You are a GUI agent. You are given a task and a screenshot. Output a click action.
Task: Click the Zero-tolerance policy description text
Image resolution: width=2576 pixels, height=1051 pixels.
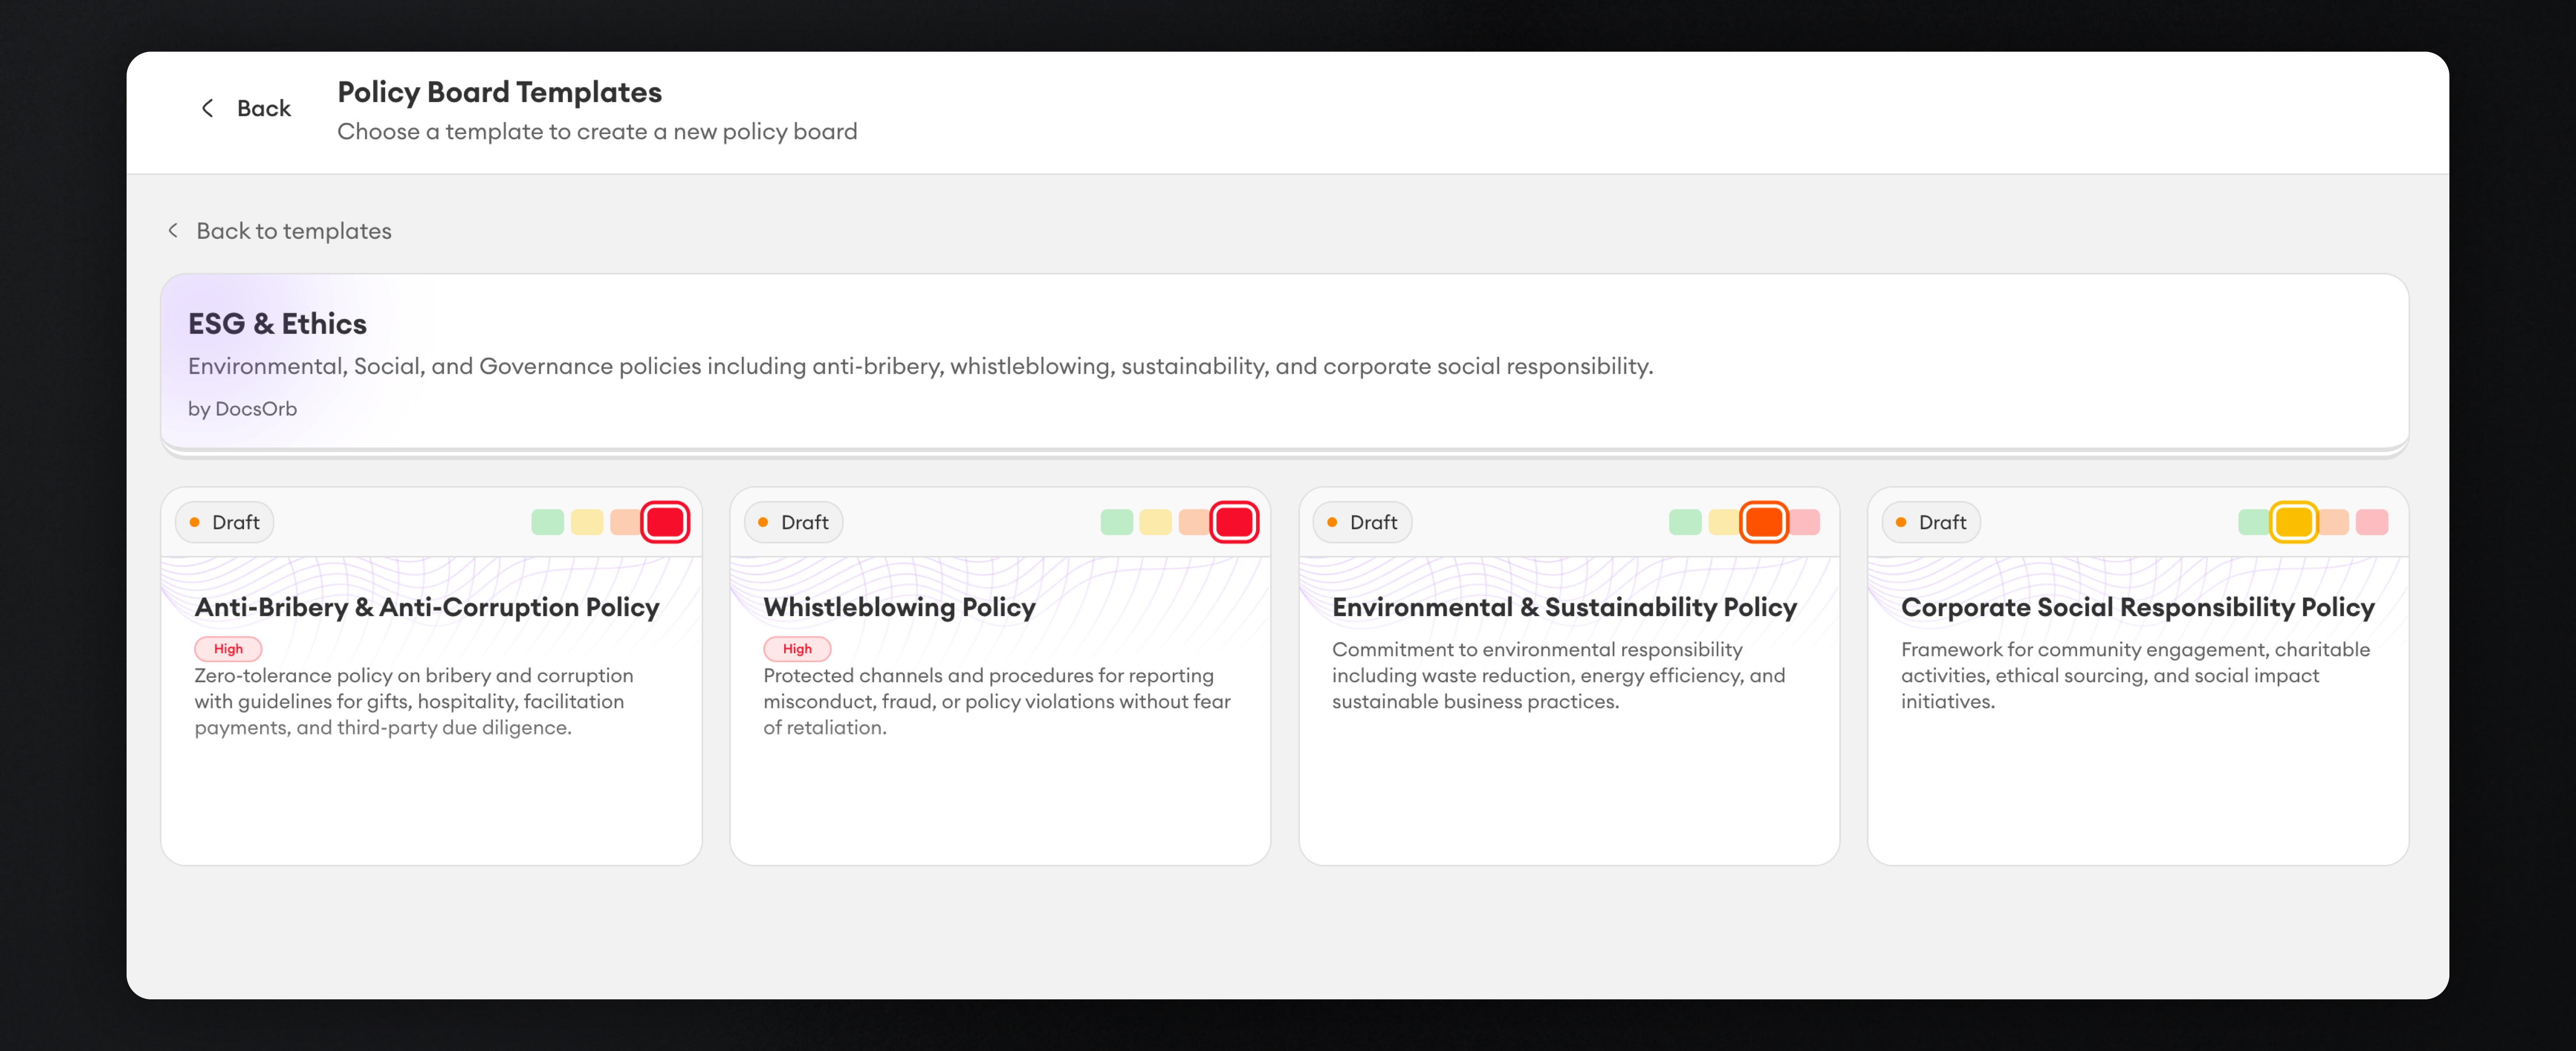[x=414, y=702]
